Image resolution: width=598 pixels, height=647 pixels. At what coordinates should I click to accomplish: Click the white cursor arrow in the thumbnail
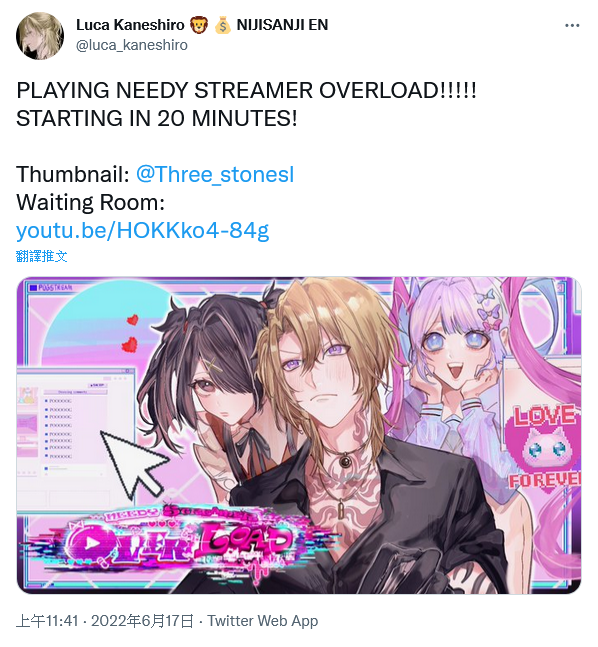(x=134, y=461)
